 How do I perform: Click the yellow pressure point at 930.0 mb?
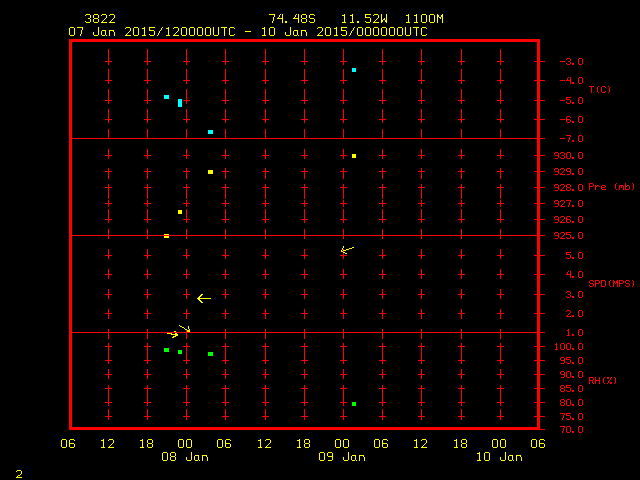pos(354,156)
